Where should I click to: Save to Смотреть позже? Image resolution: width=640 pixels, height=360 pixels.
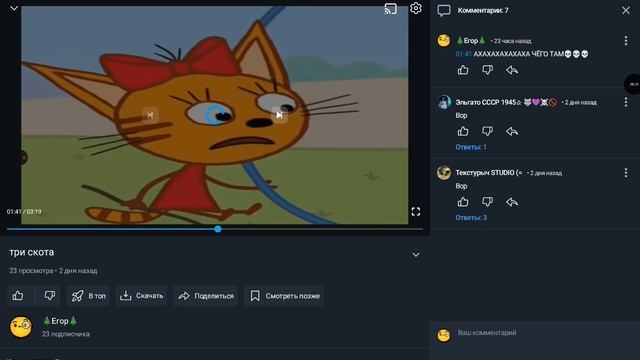pos(284,296)
